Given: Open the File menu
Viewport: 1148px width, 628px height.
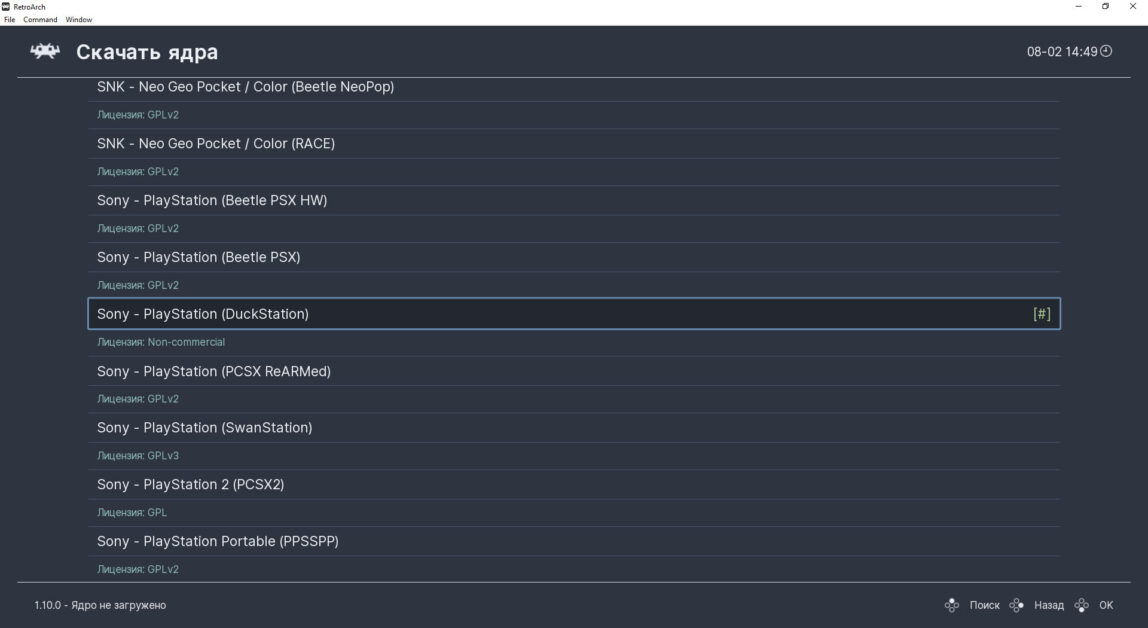Looking at the screenshot, I should (10, 19).
